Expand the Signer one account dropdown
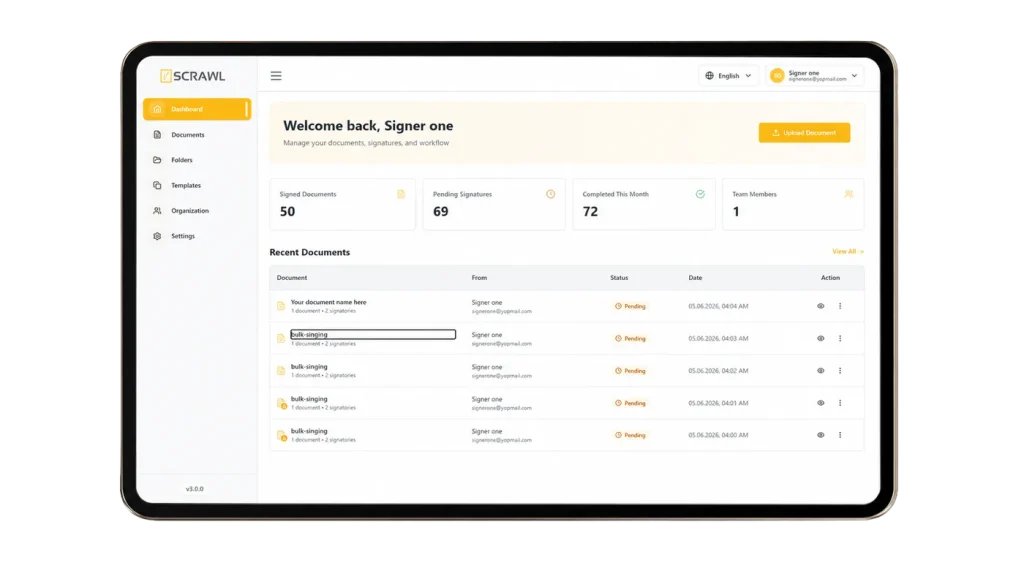 pos(814,76)
